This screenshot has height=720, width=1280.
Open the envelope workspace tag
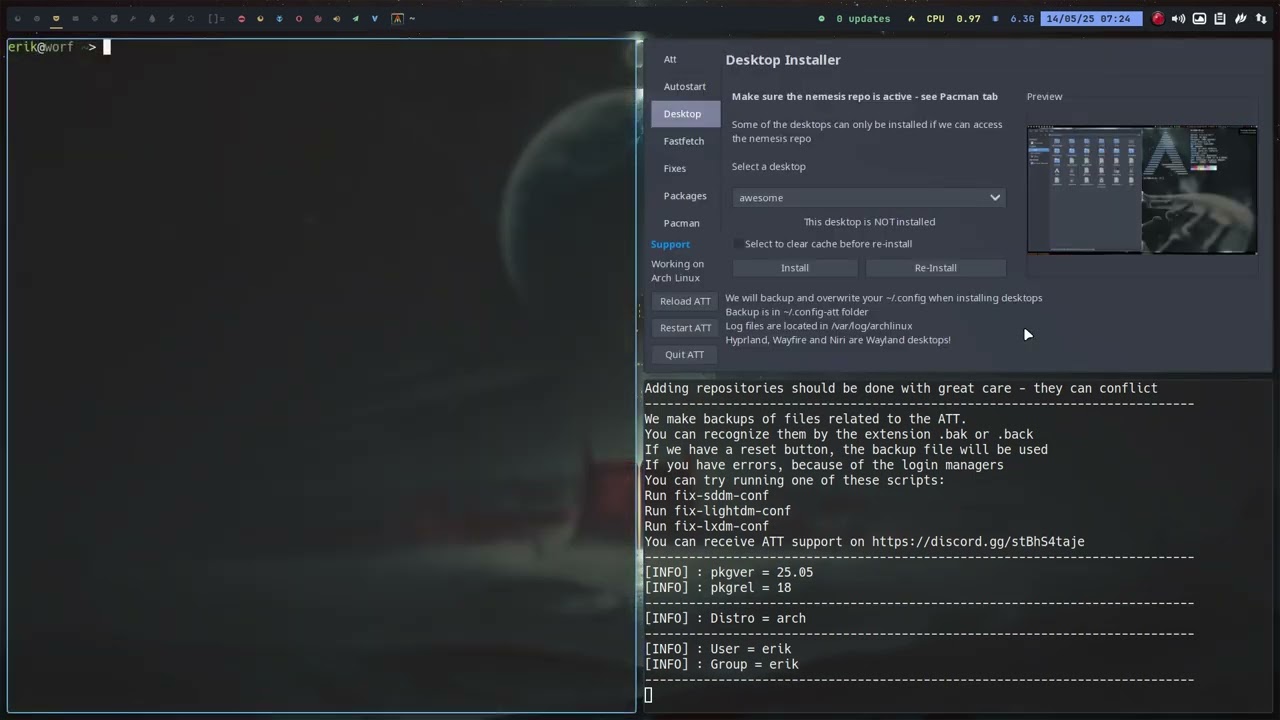pos(75,18)
